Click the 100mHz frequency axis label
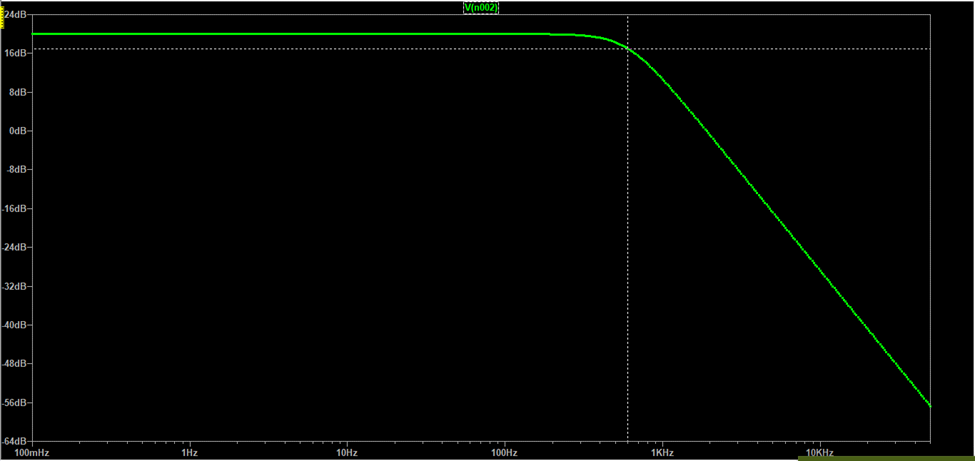975x461 pixels. pyautogui.click(x=32, y=453)
